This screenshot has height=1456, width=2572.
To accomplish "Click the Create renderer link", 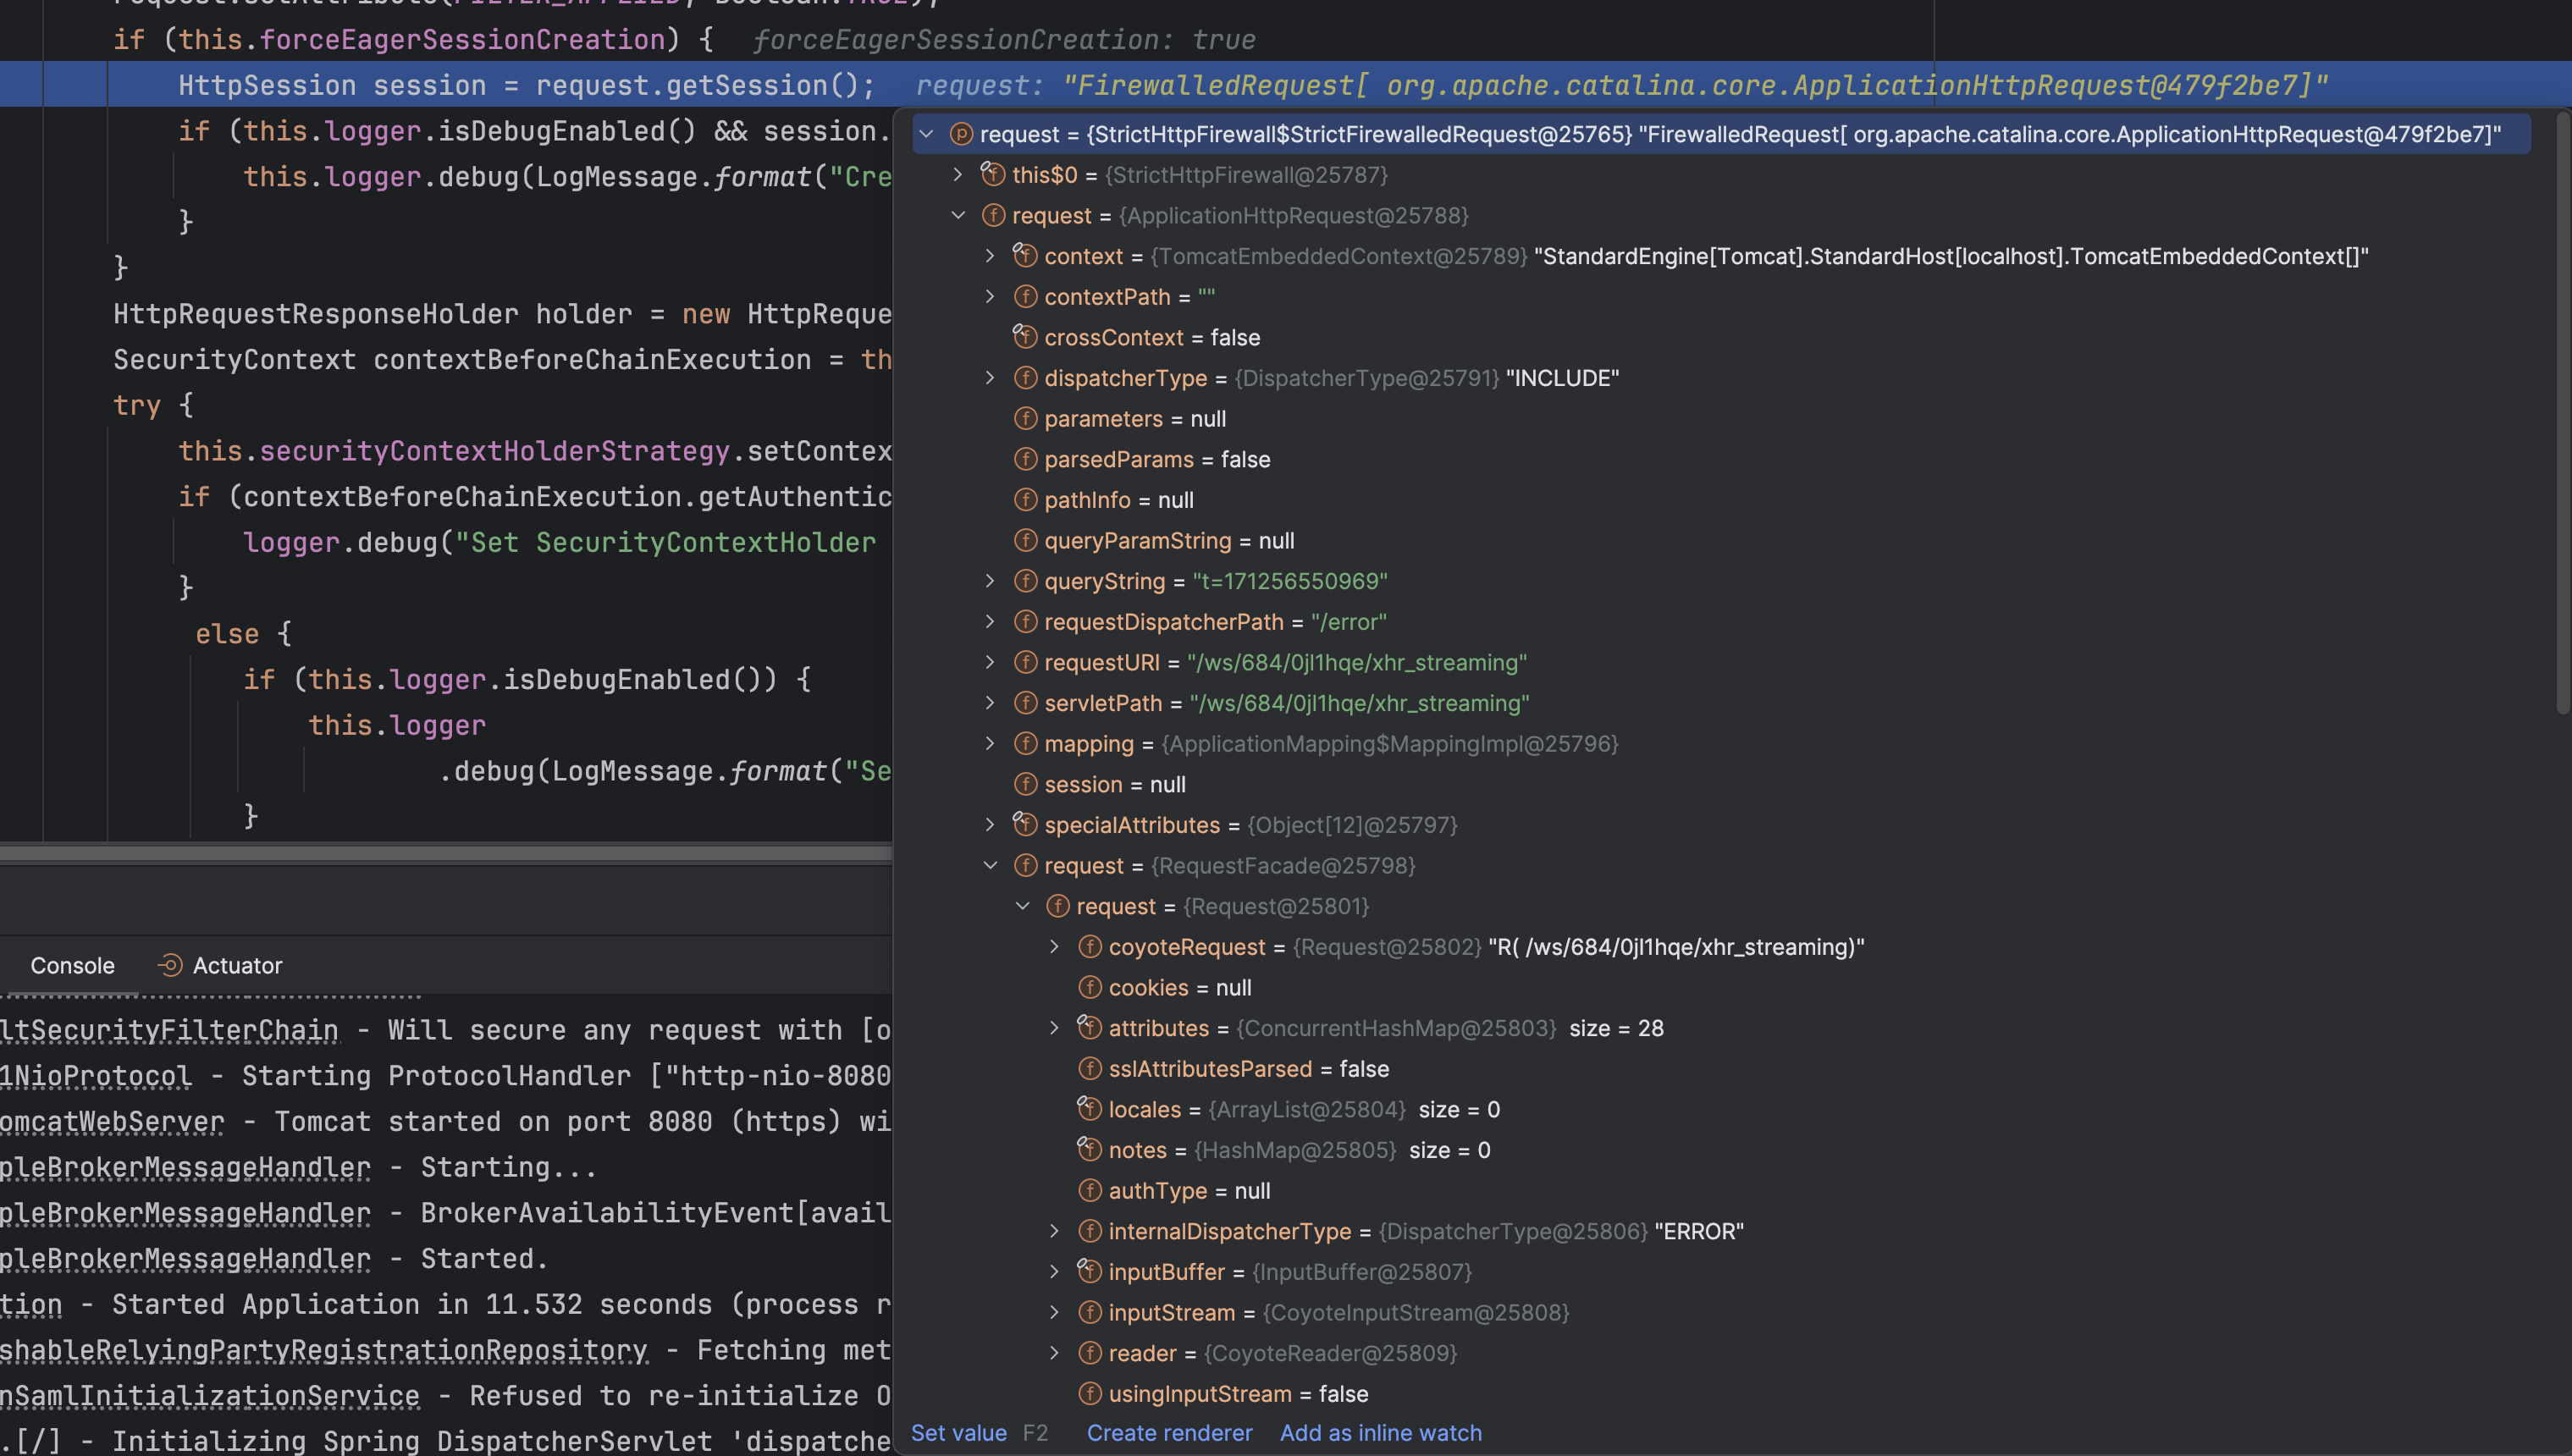I will pos(1169,1432).
